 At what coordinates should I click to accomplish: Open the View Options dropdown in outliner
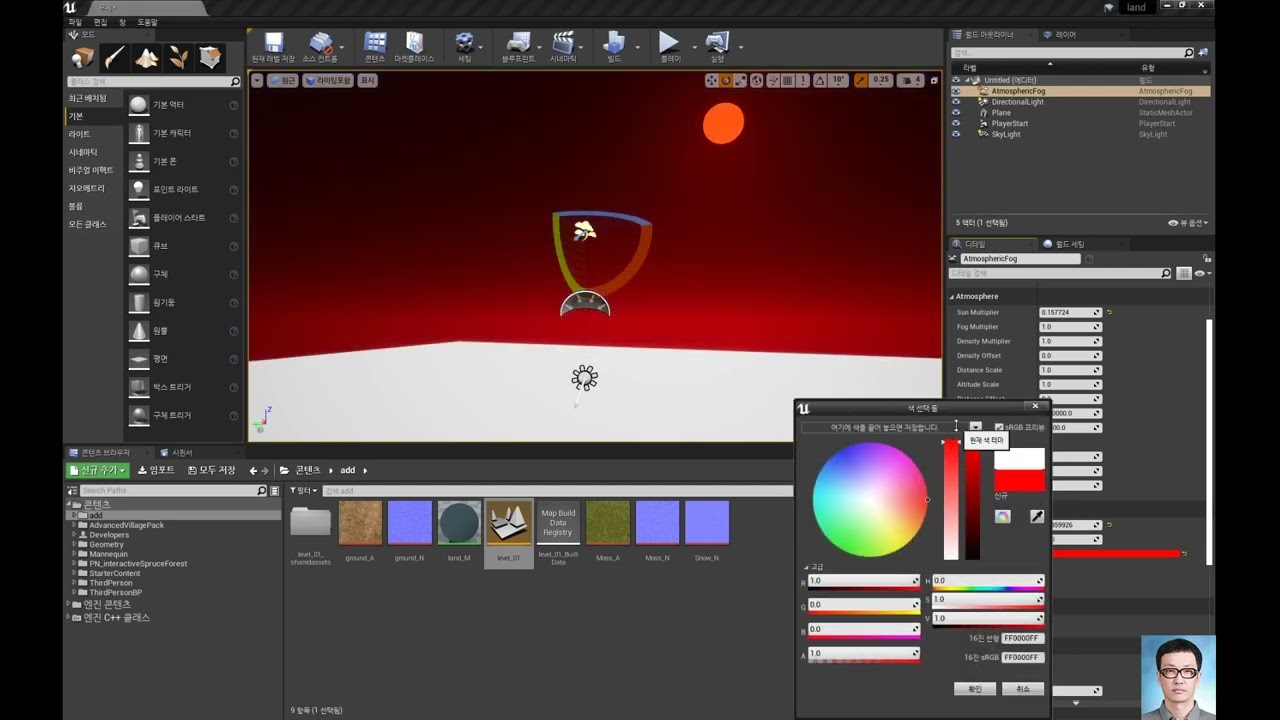(1192, 223)
